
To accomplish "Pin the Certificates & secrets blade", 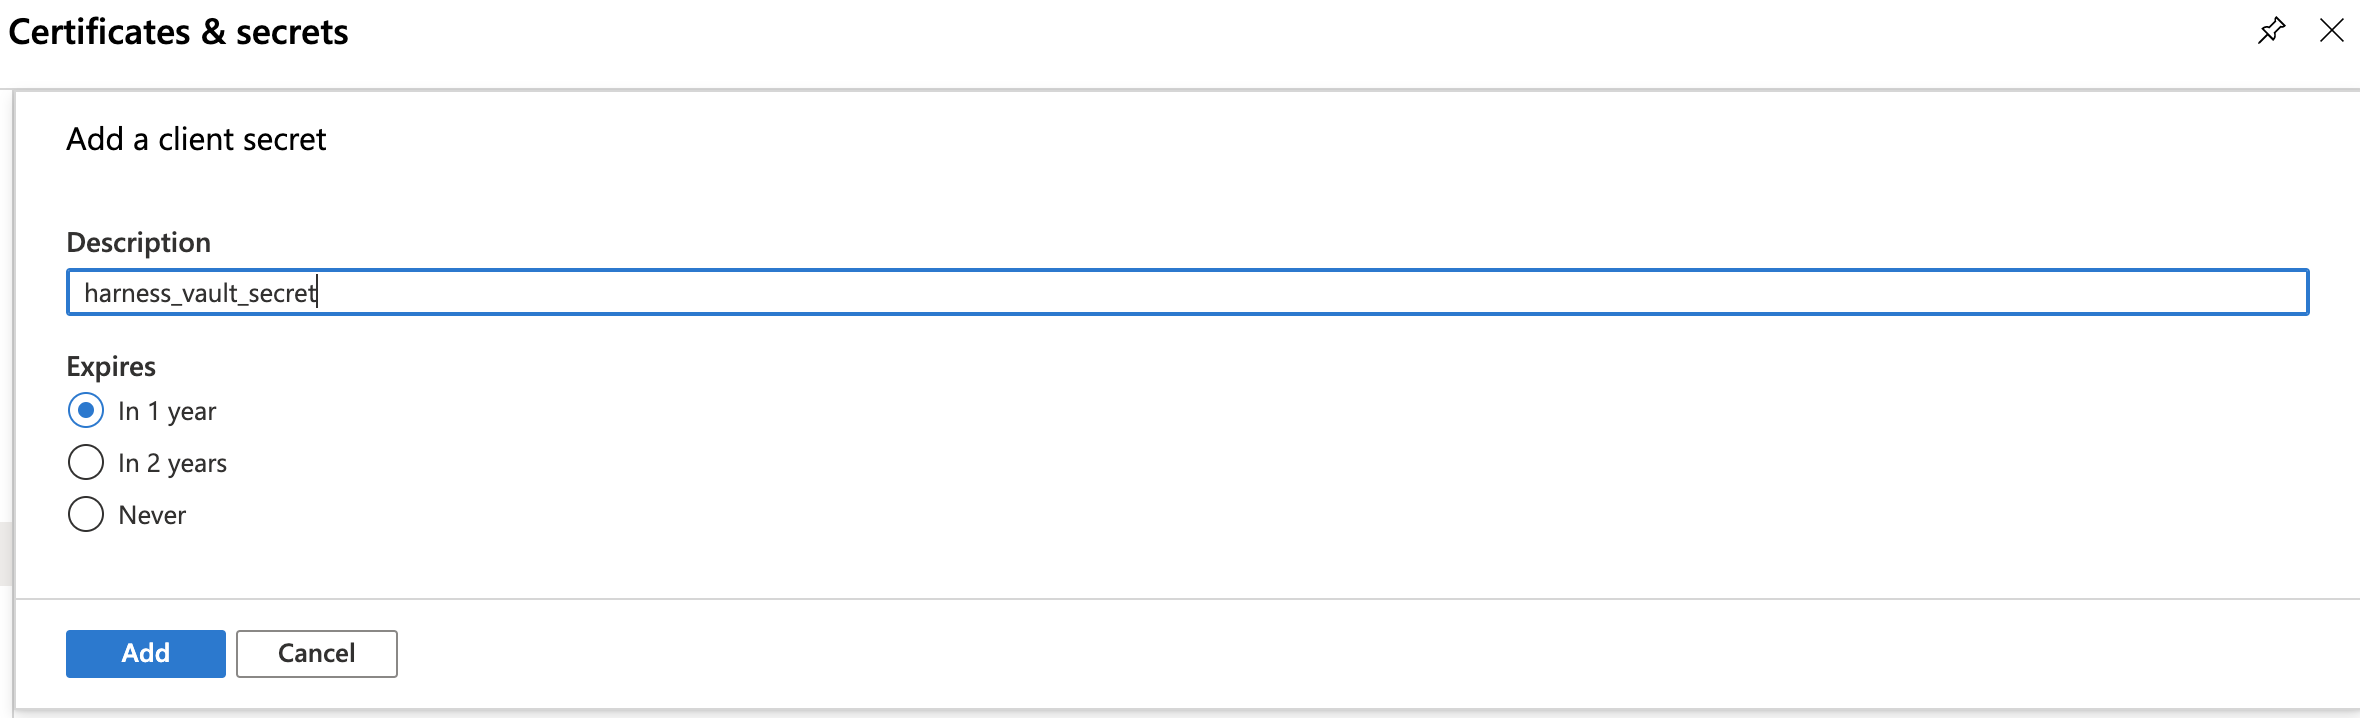I will 2271,31.
